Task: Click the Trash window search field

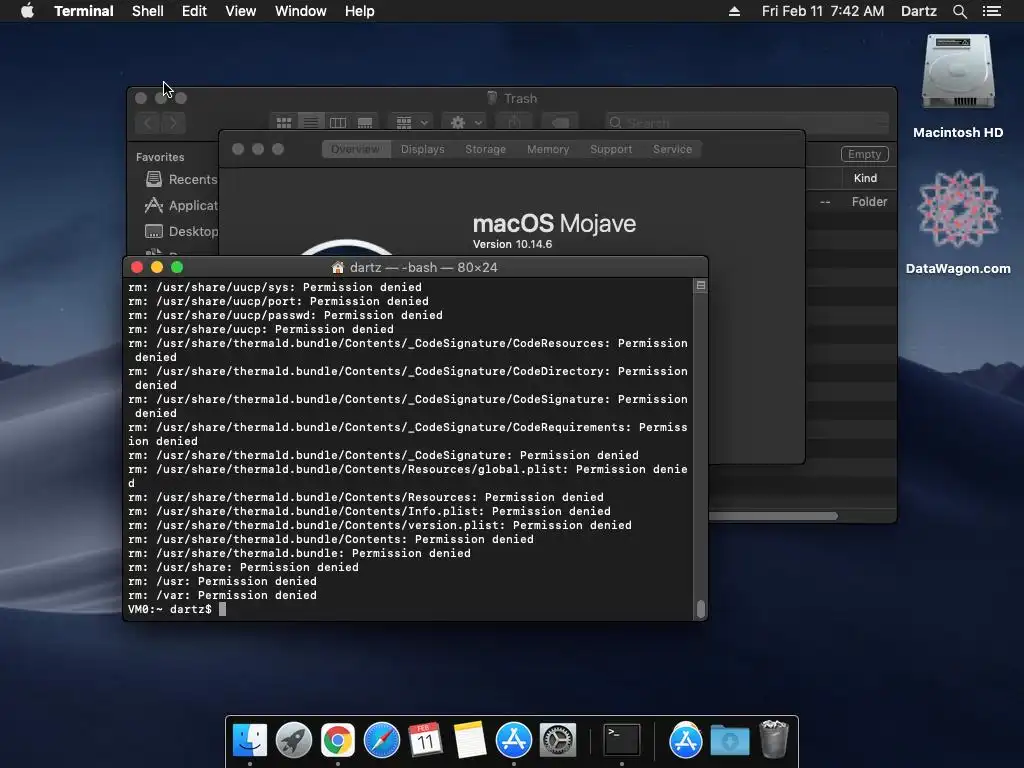Action: (x=746, y=123)
